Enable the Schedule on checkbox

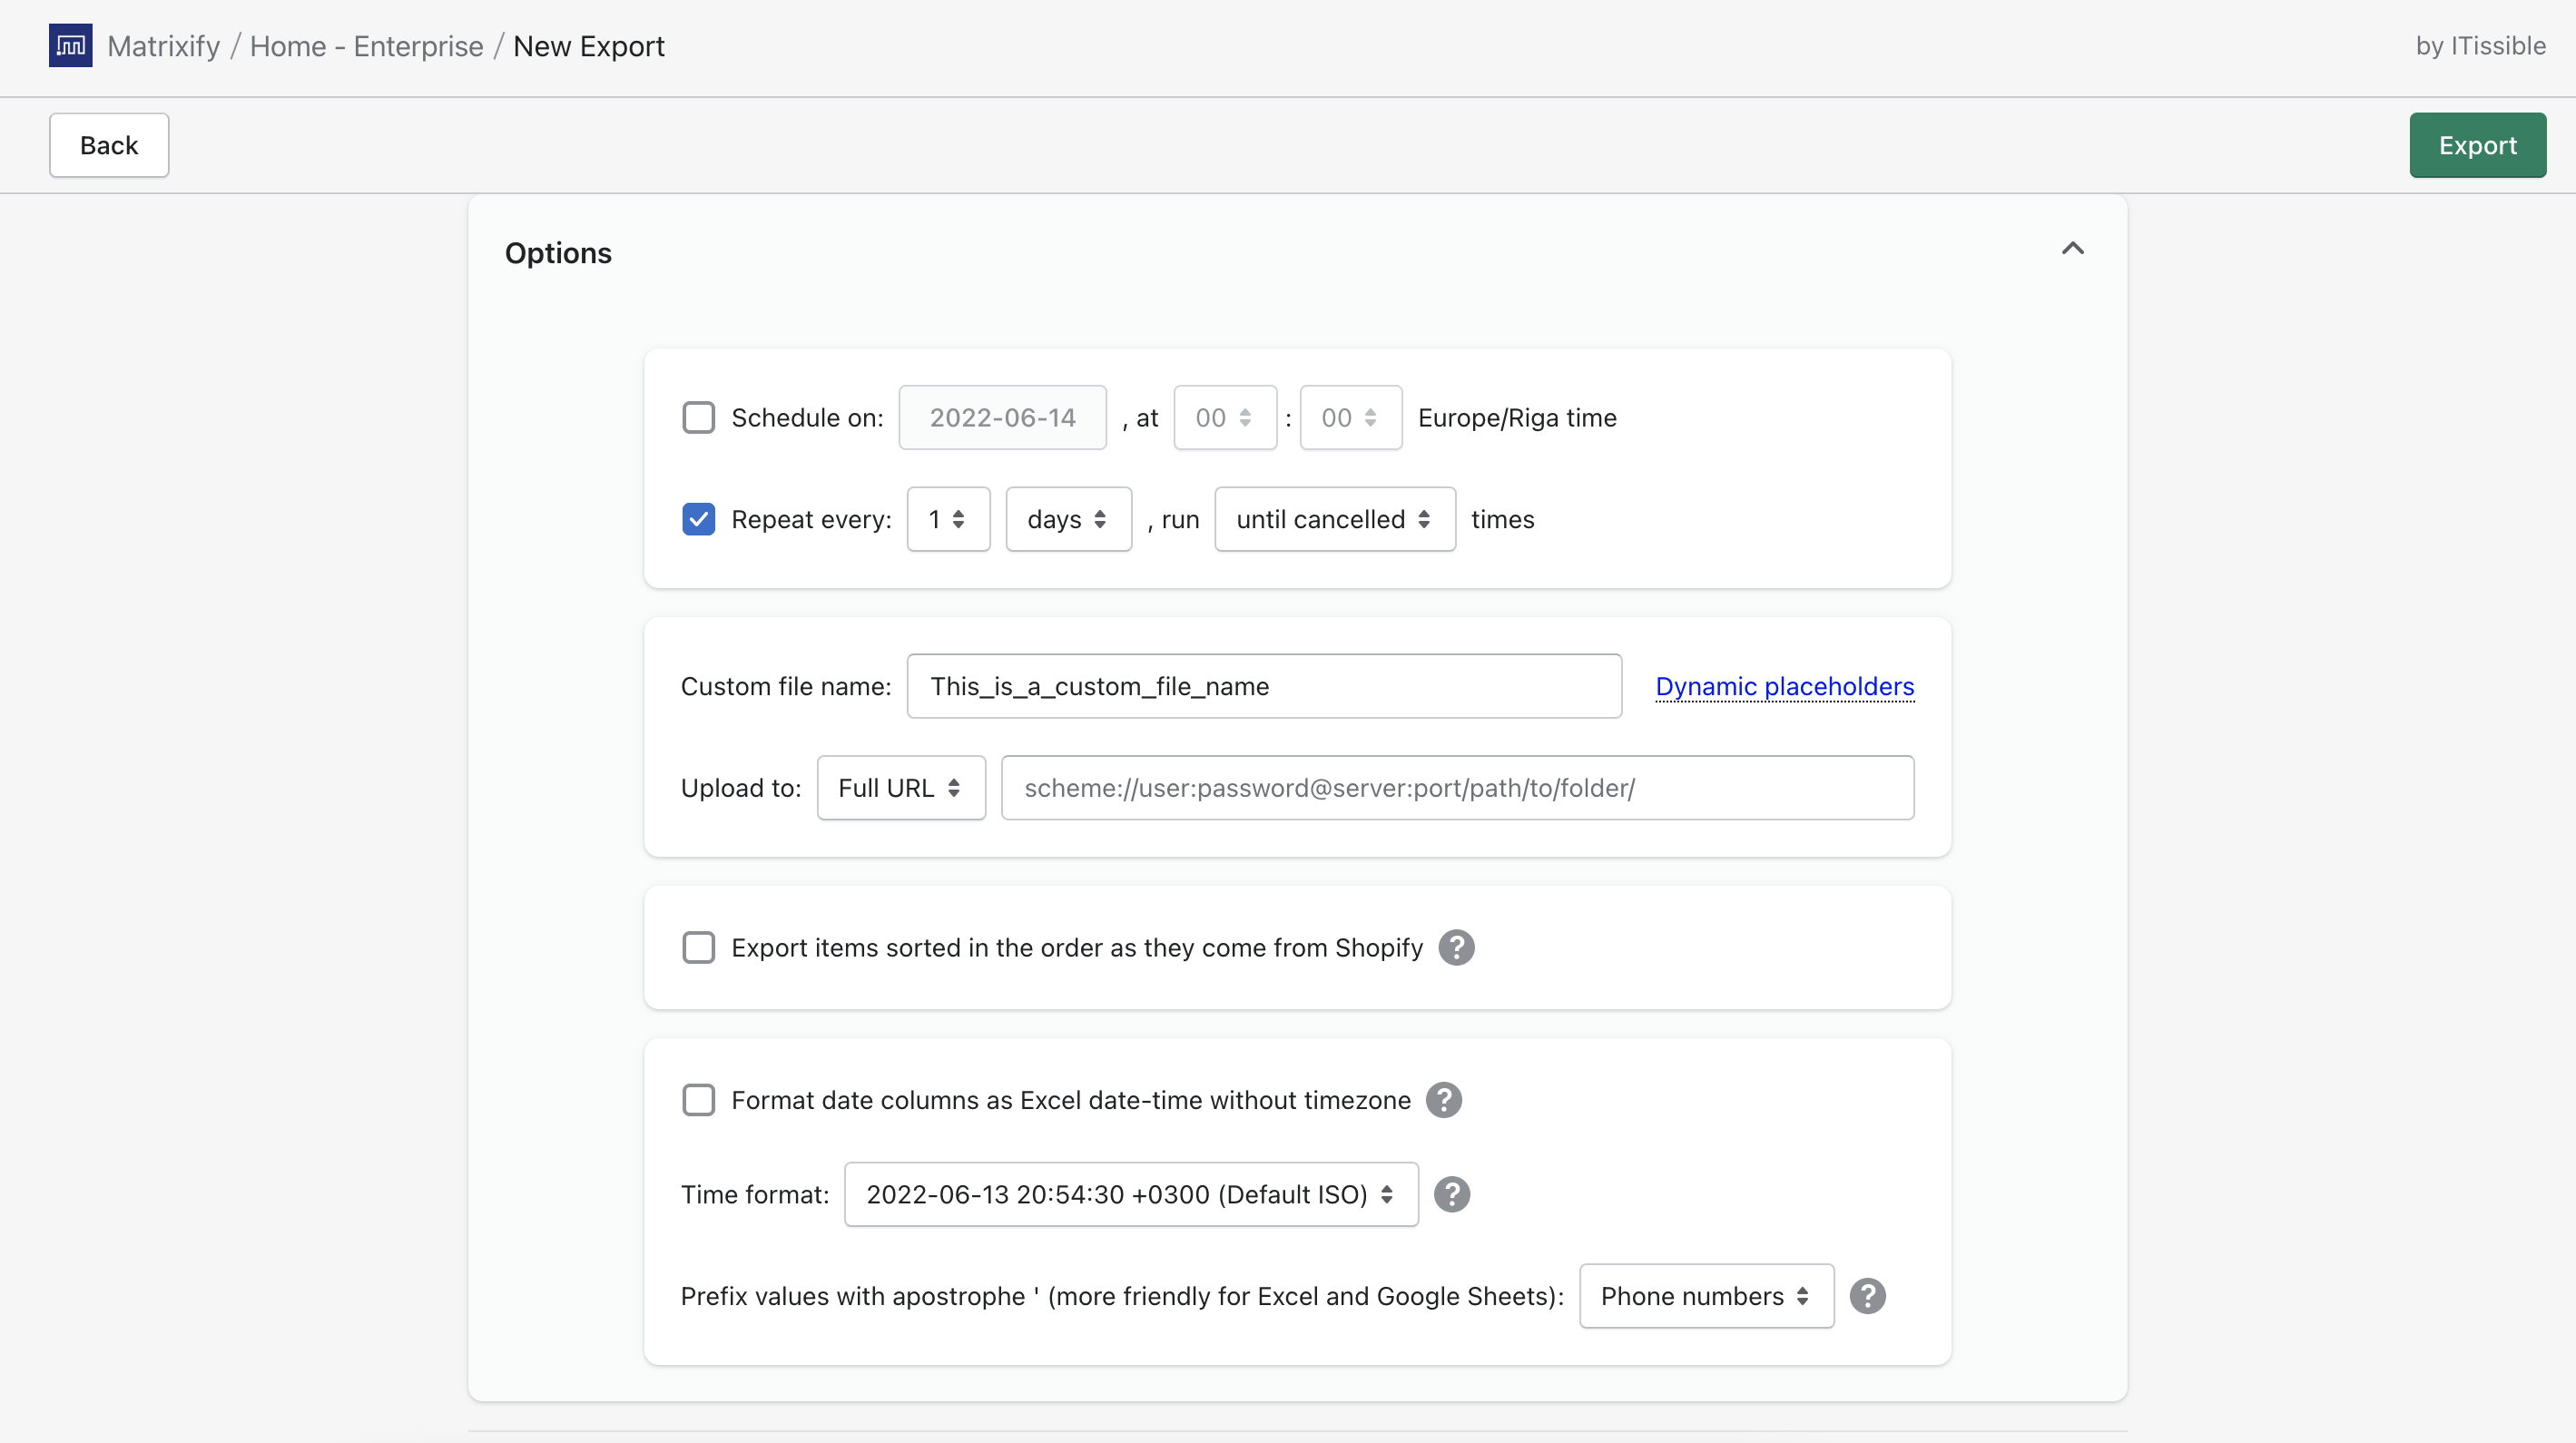698,418
